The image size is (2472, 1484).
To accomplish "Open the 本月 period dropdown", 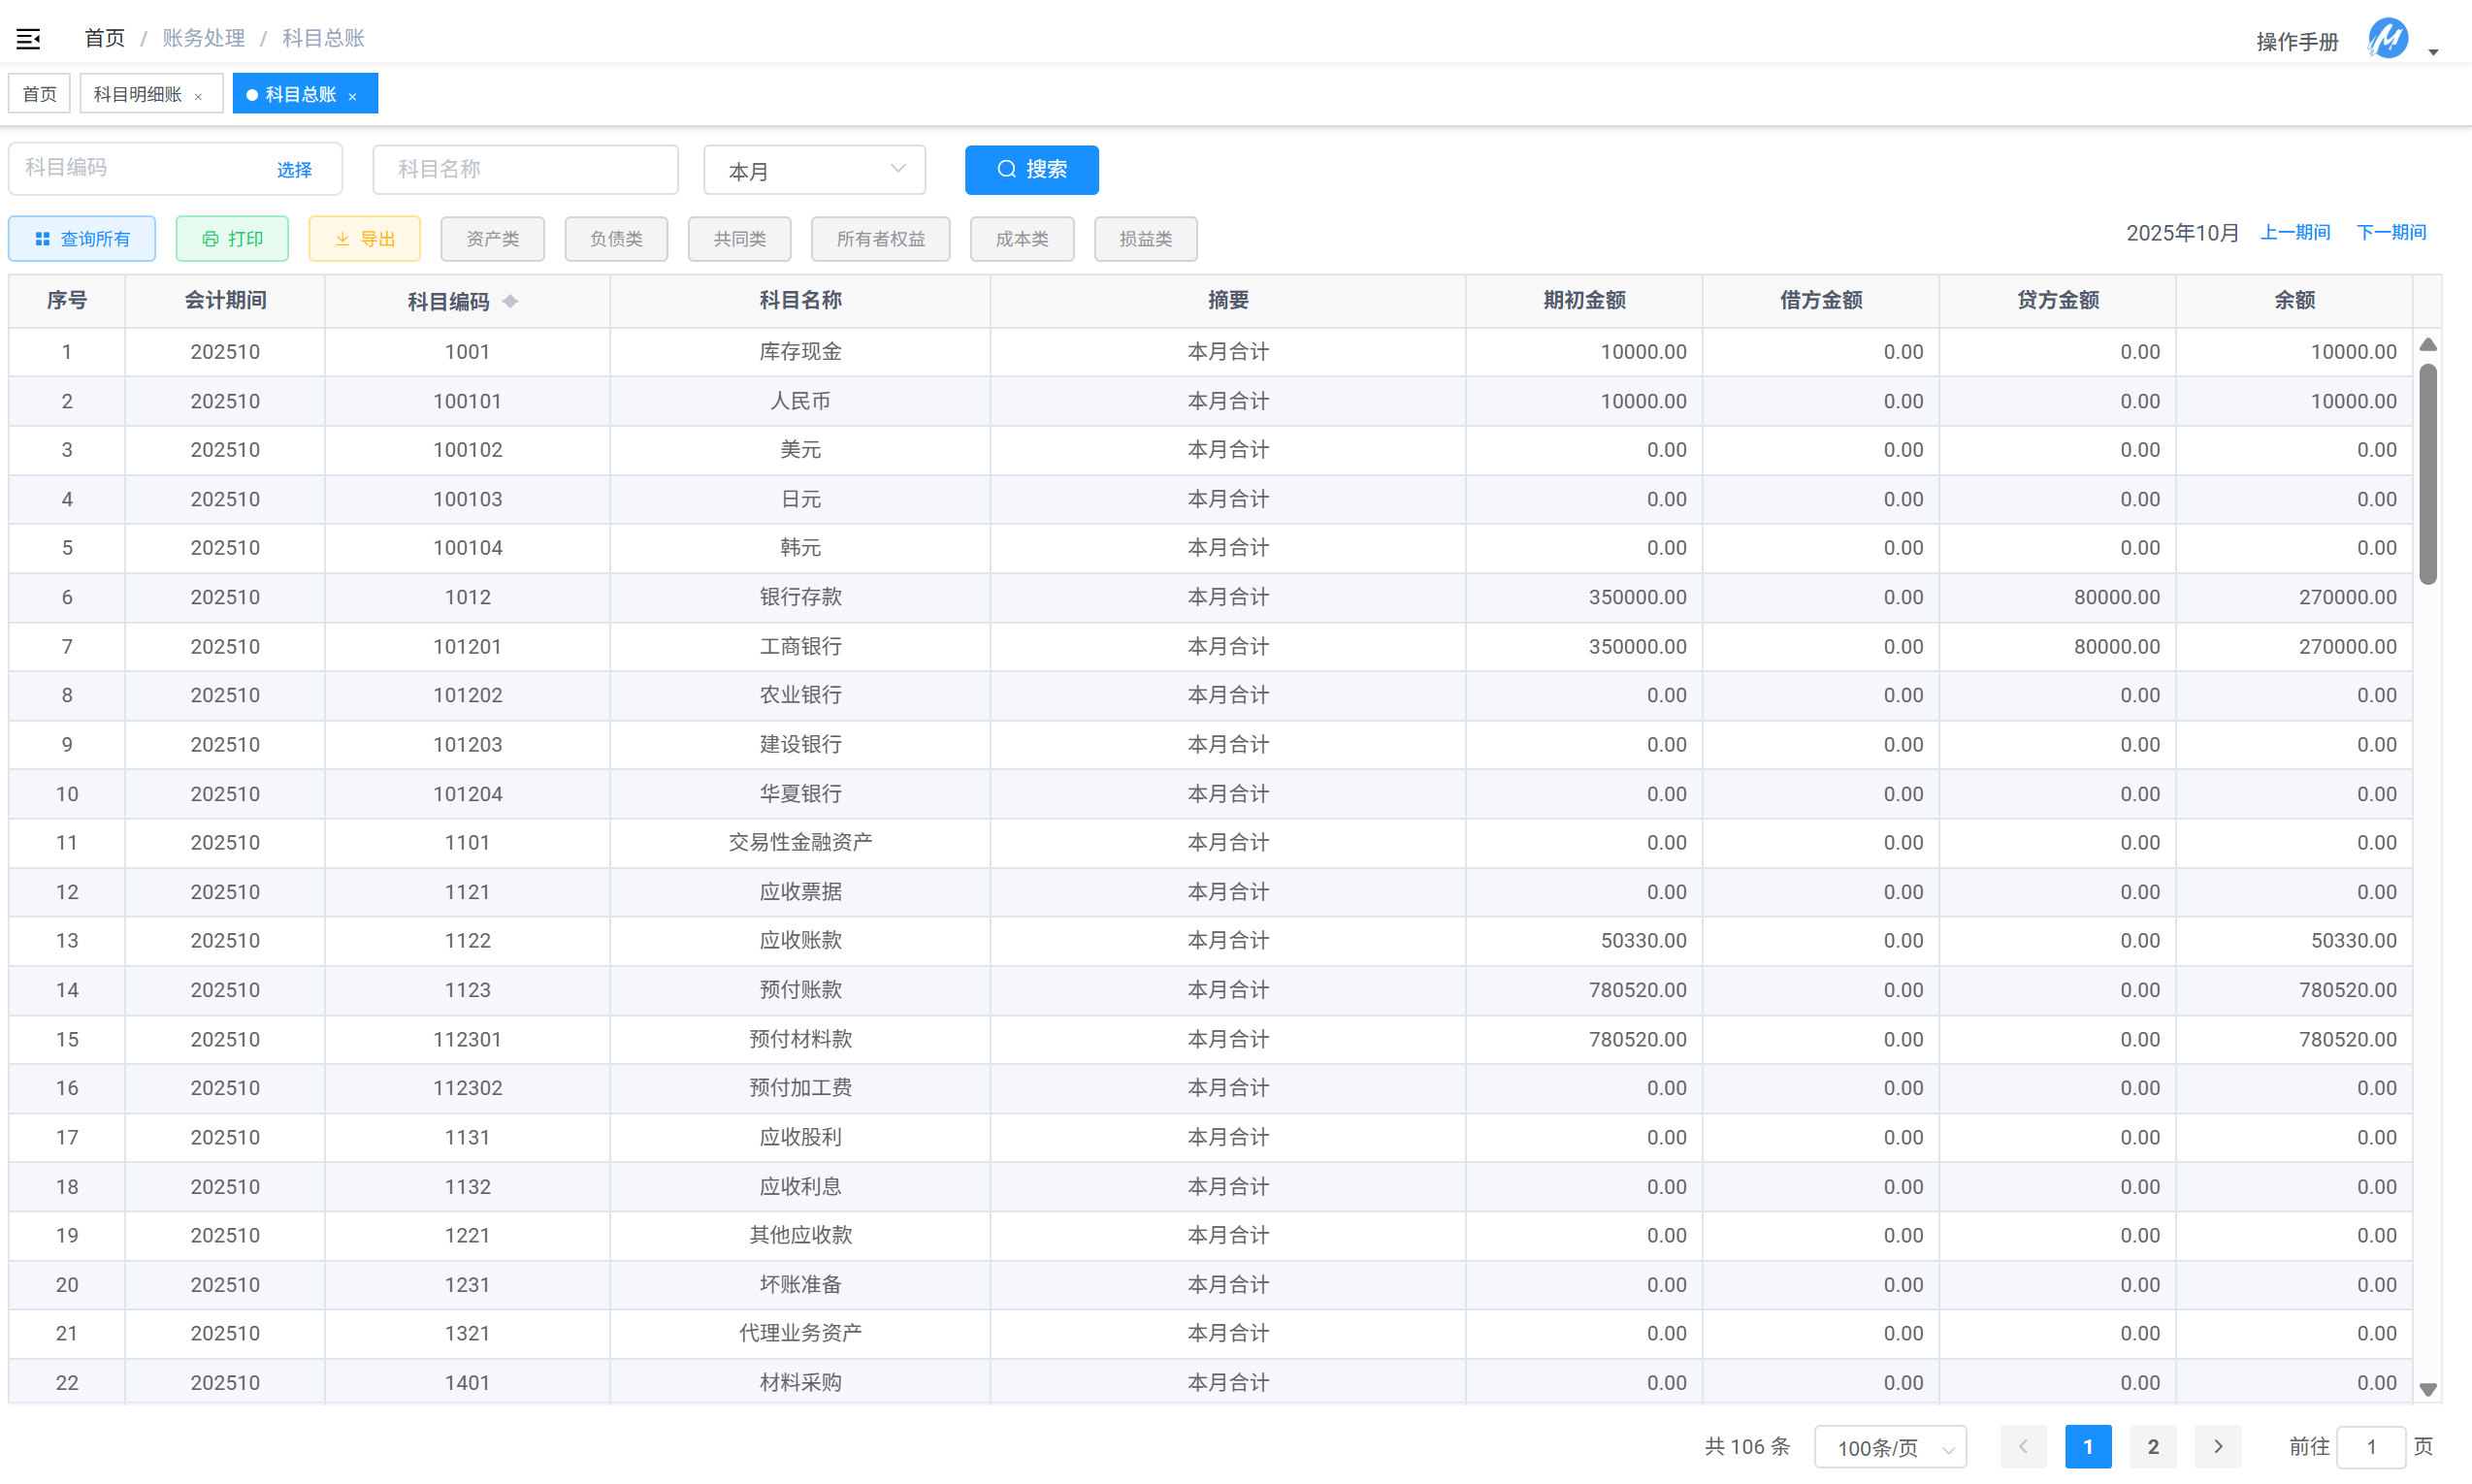I will [x=814, y=170].
